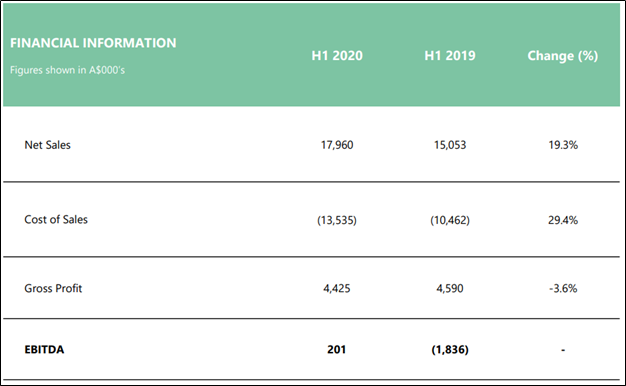This screenshot has height=386, width=626.
Task: Click the 15,053 Net Sales value
Action: 450,145
